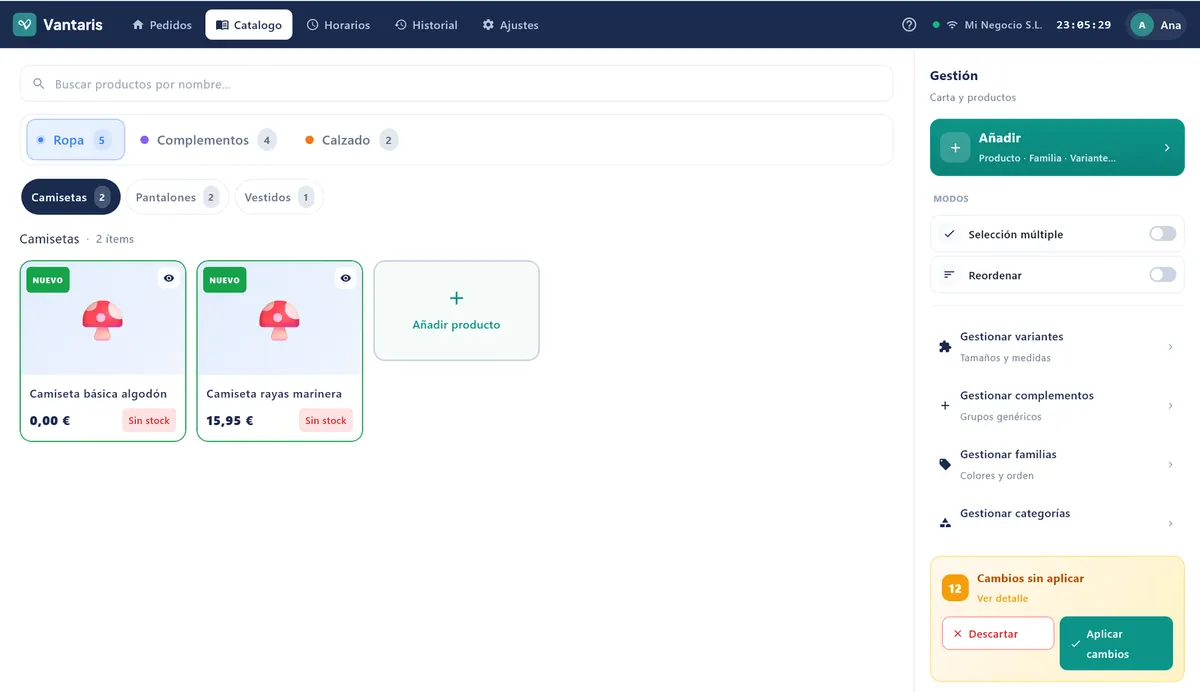This screenshot has width=1200, height=692.
Task: Click the plus icon beside Gestionar complementos
Action: 945,406
